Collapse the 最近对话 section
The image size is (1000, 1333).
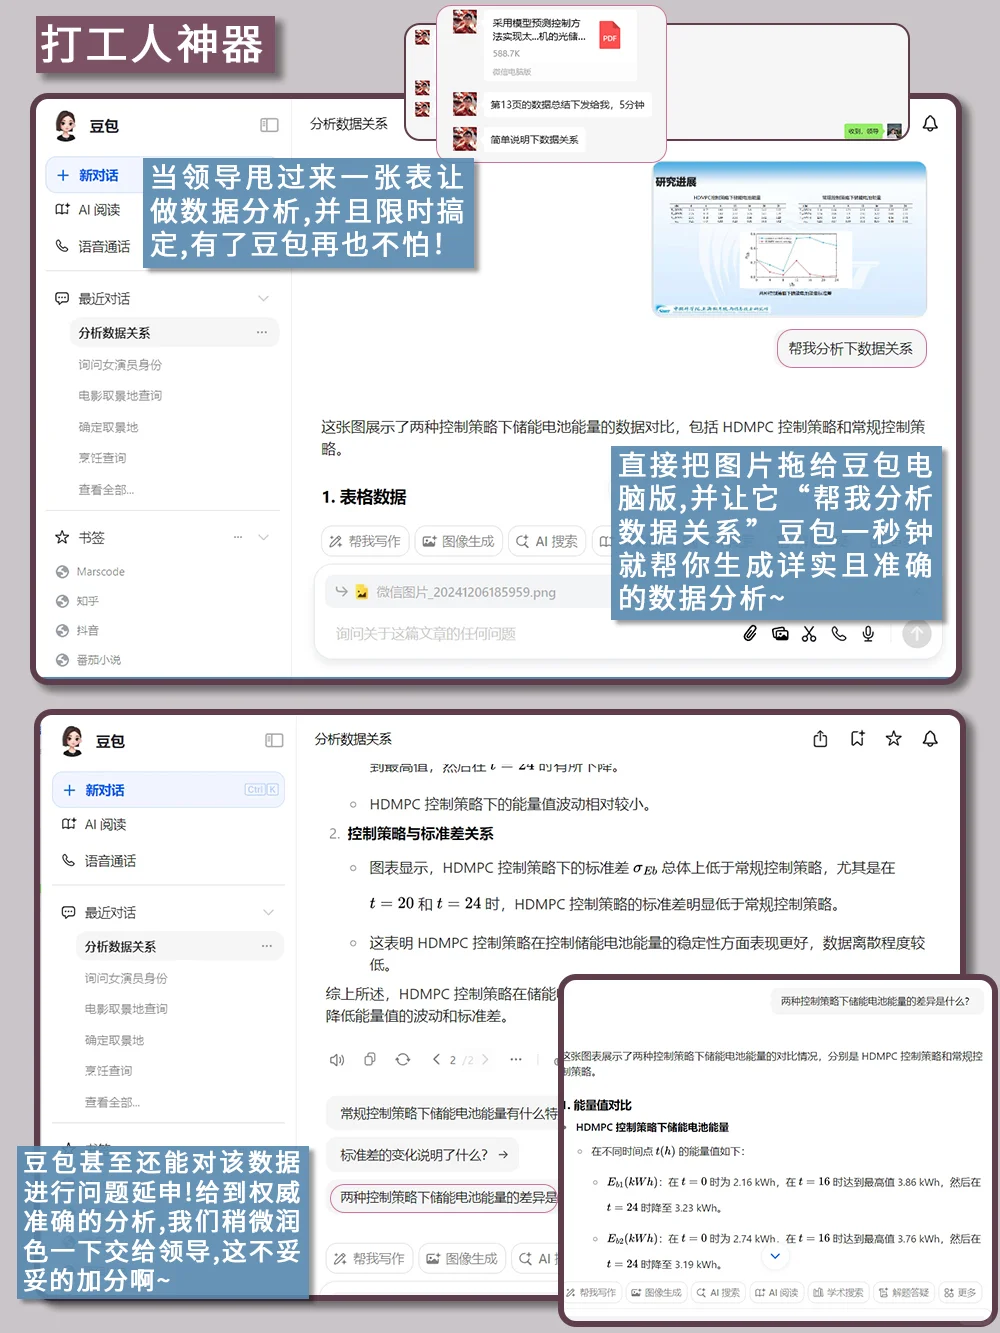[x=263, y=297]
